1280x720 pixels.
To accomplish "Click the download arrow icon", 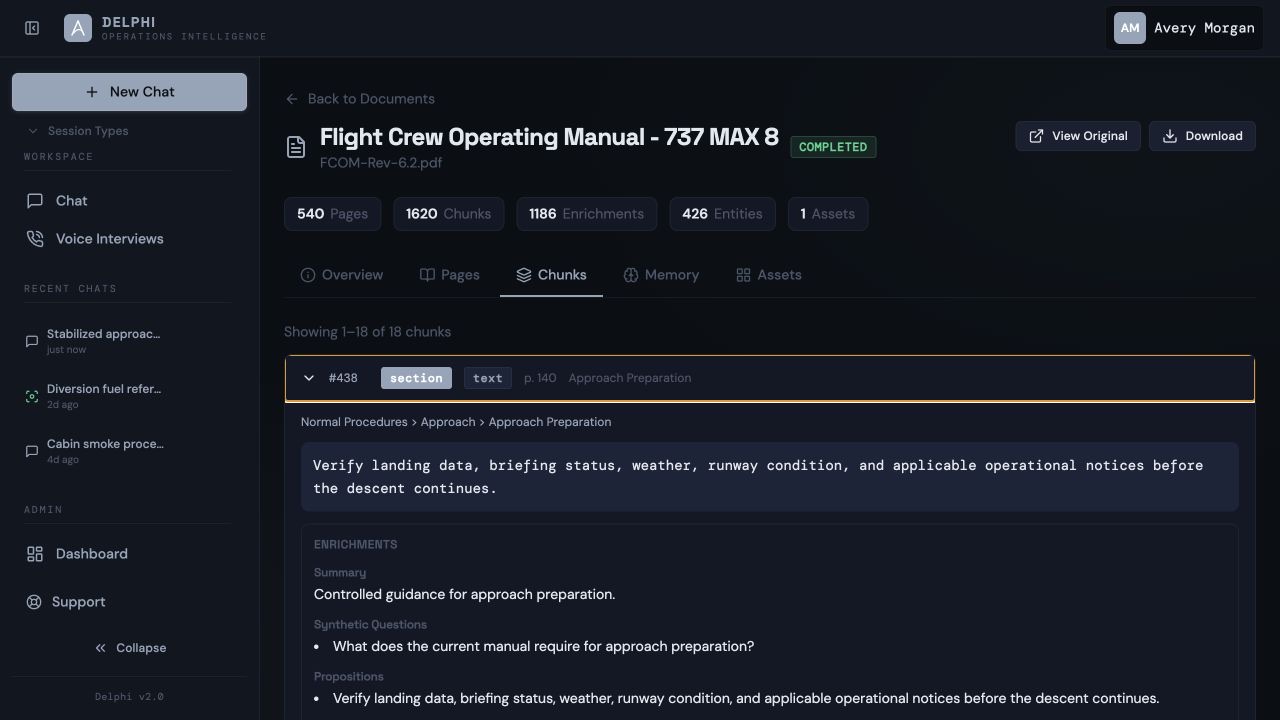I will click(1169, 136).
